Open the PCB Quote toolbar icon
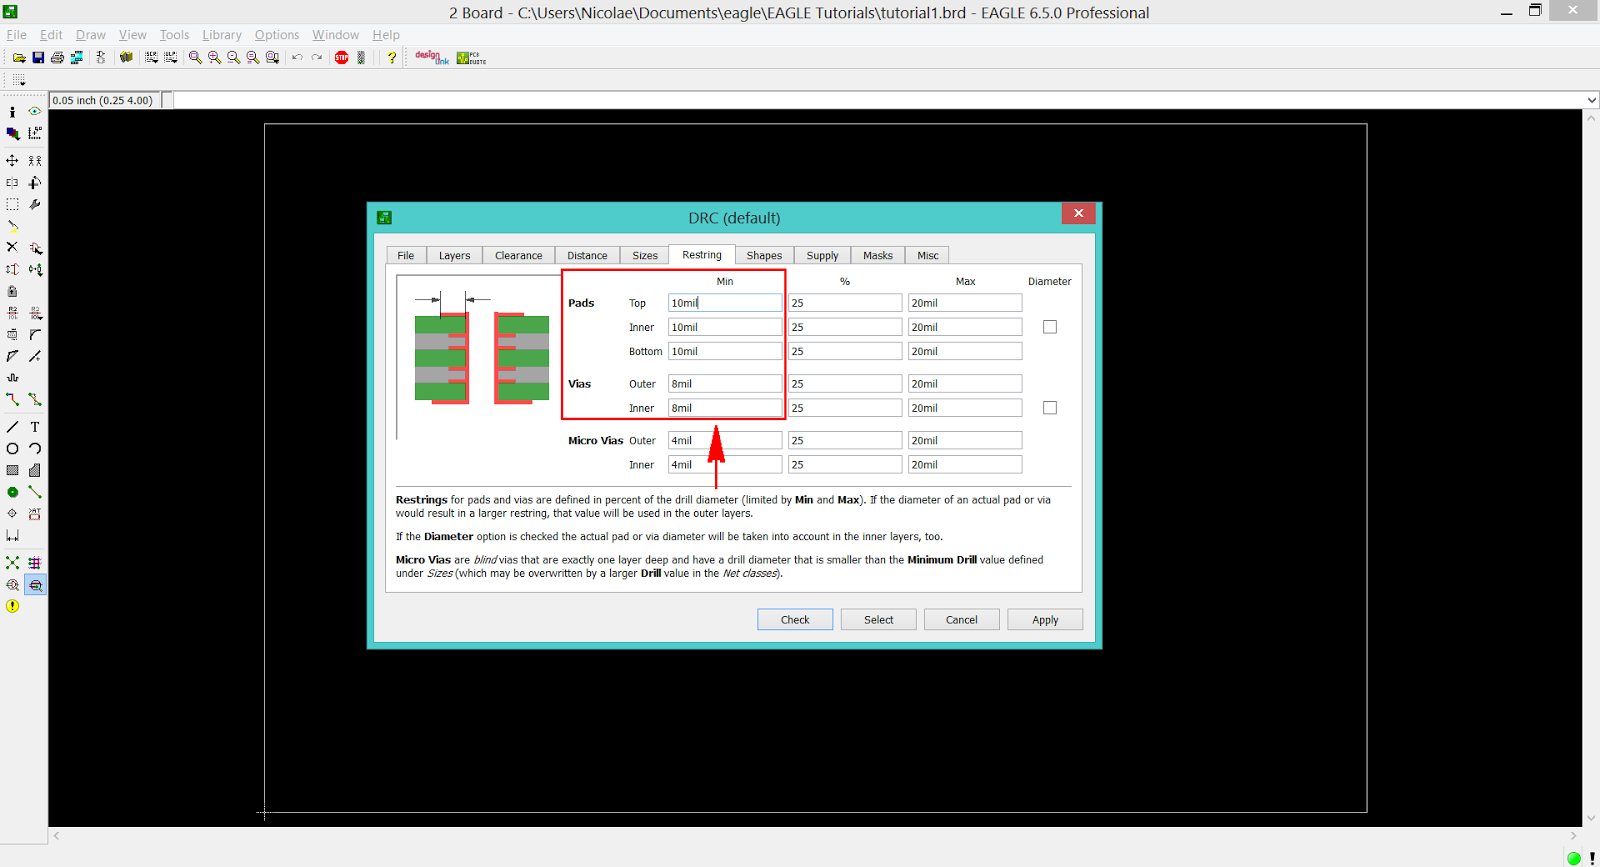 click(x=471, y=58)
